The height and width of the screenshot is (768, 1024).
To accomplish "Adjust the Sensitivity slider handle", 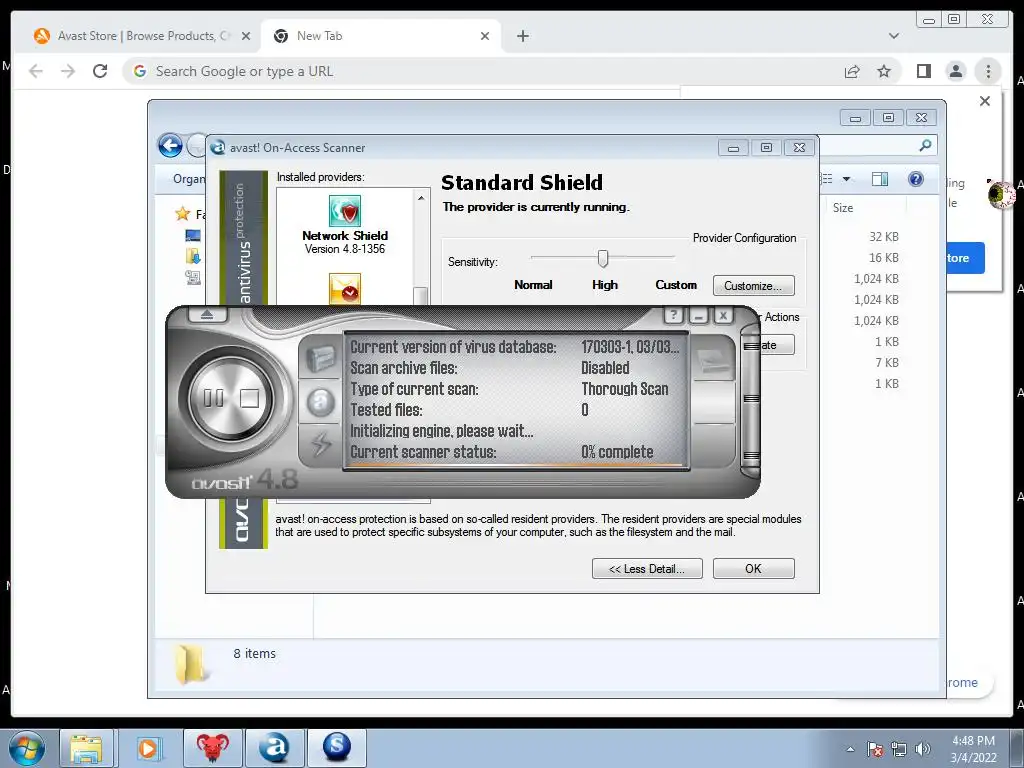I will pos(603,259).
